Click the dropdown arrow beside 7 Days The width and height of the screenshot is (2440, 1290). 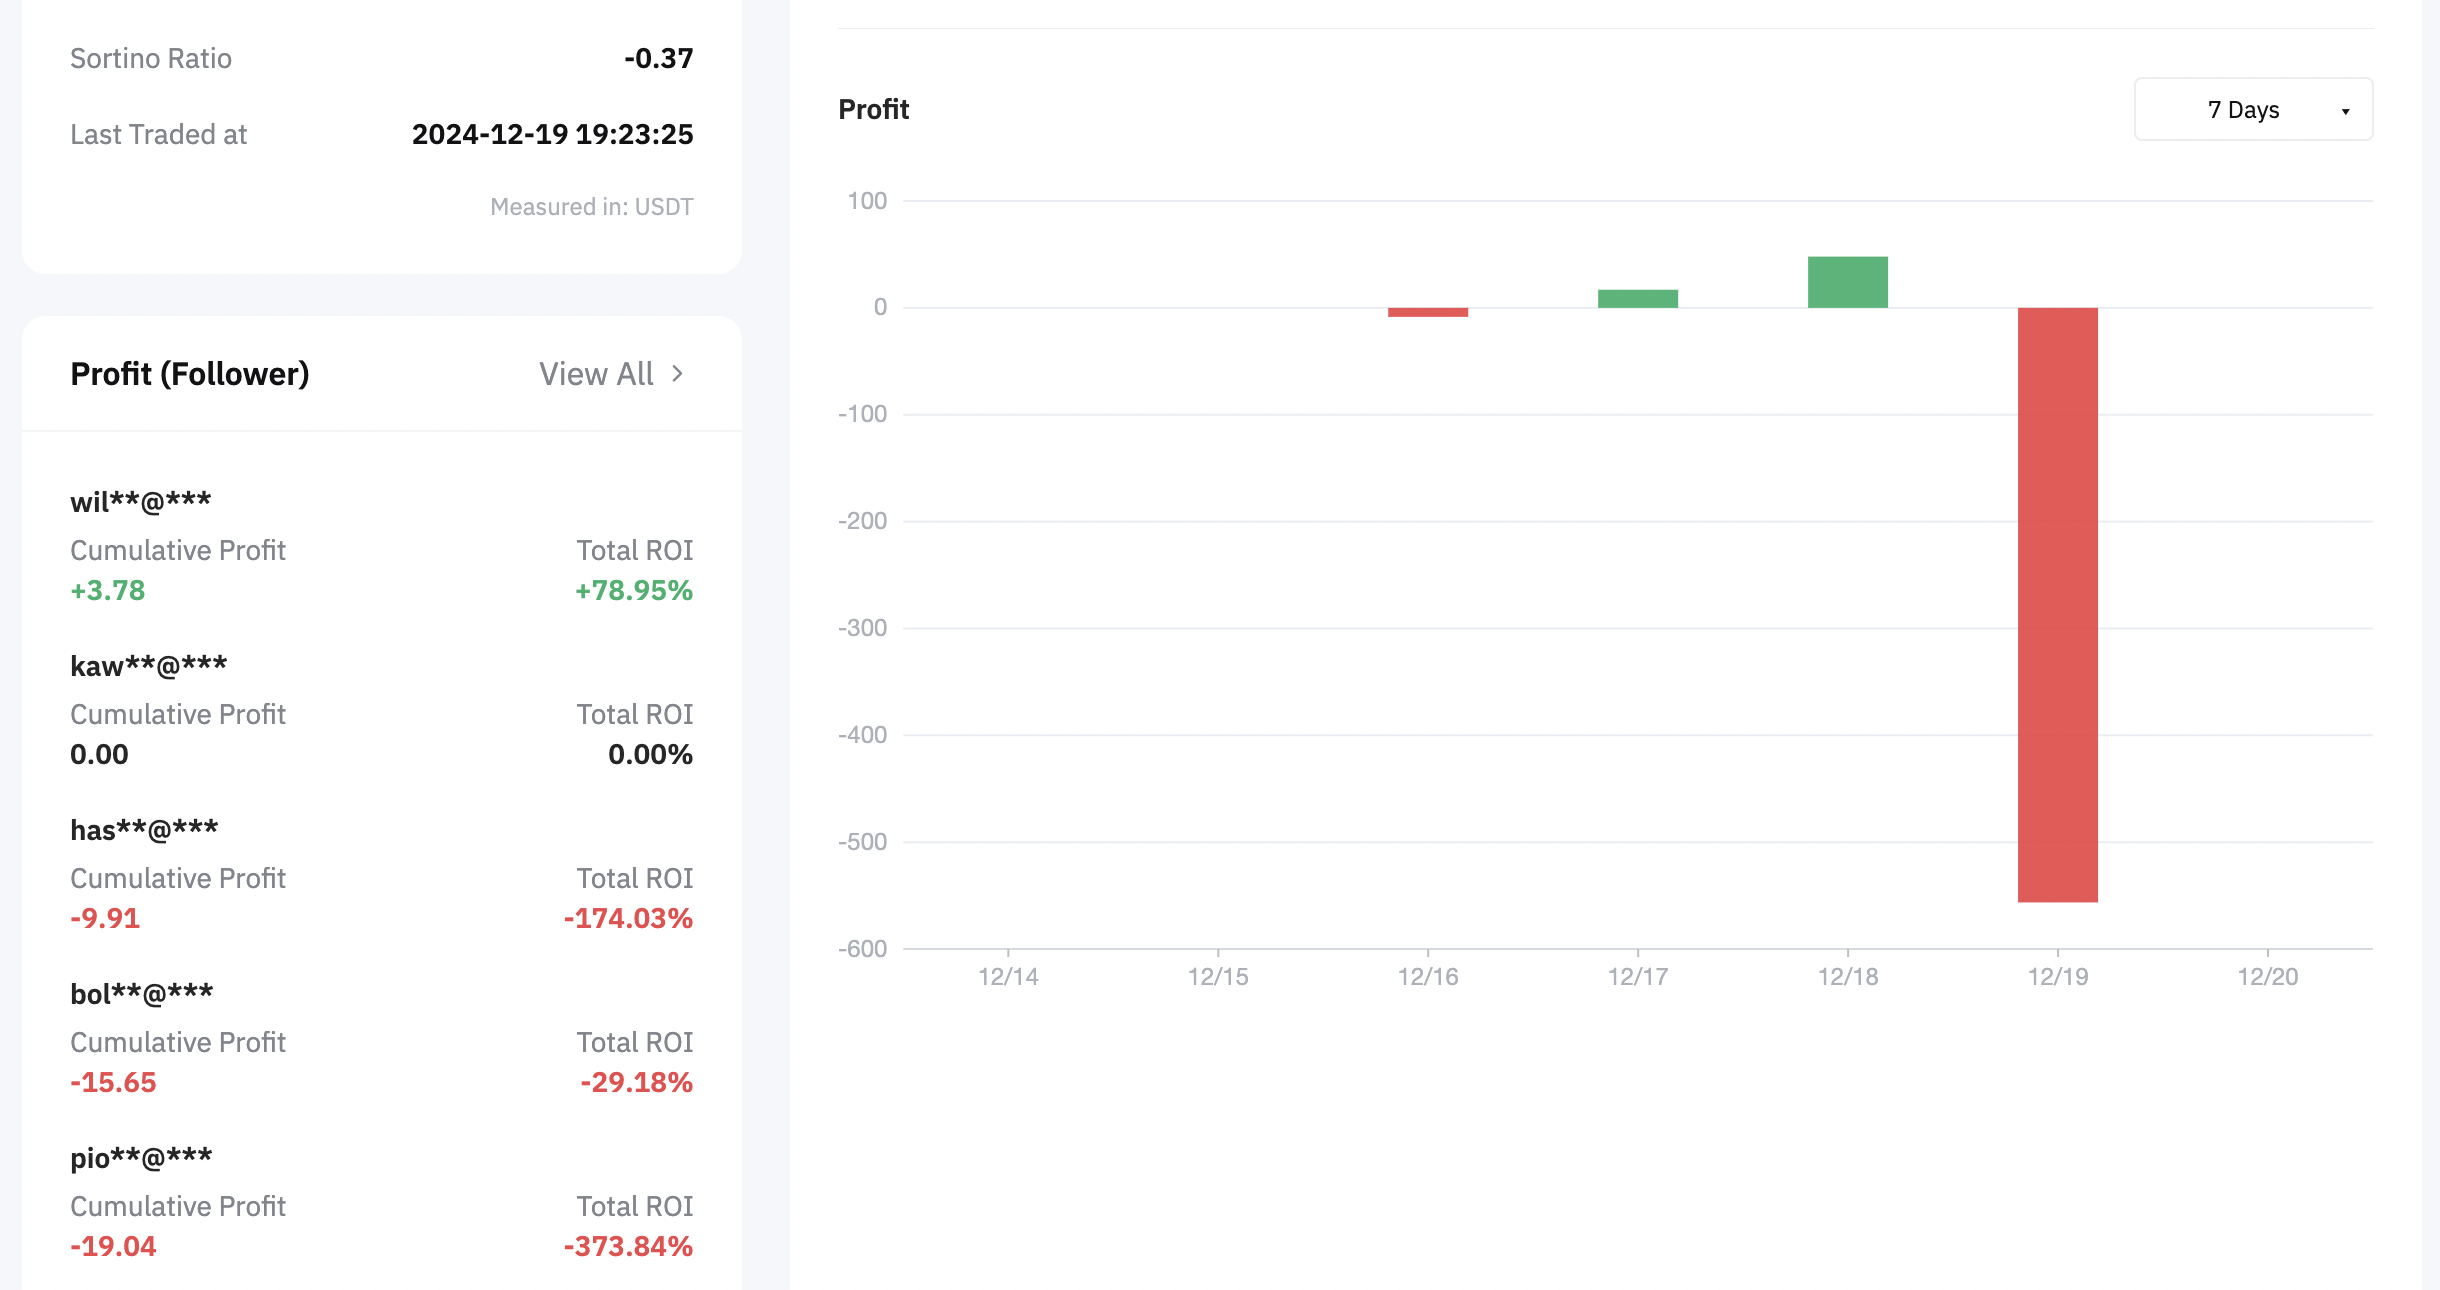(2345, 111)
